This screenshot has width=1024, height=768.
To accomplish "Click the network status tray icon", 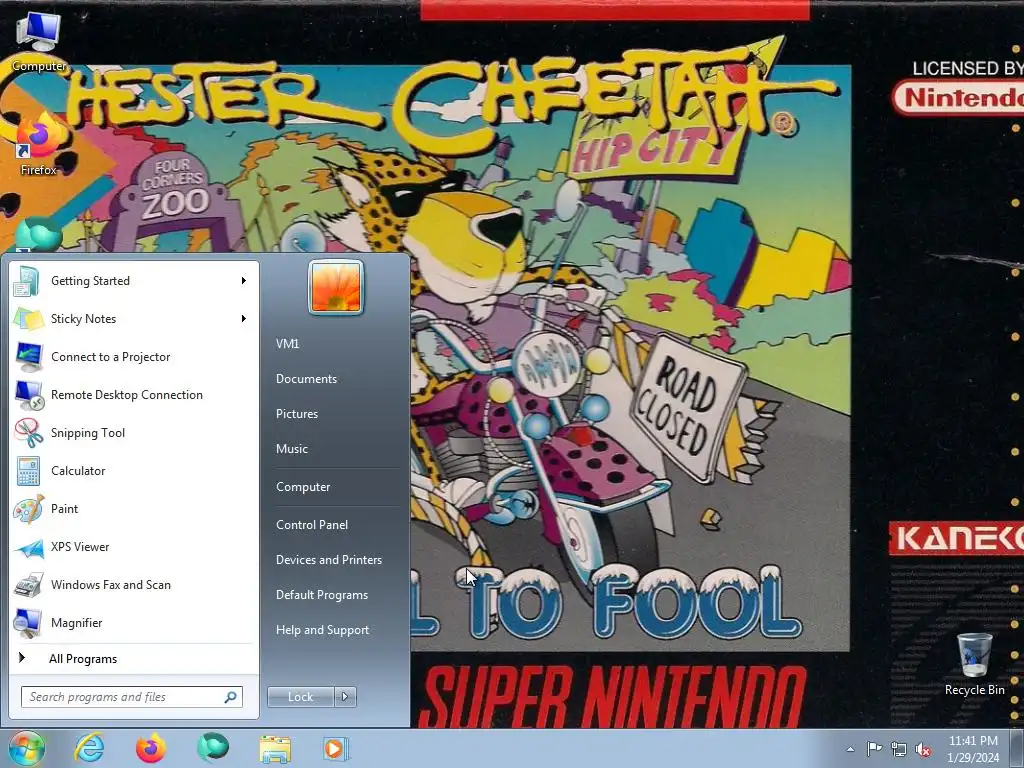I will tap(899, 749).
